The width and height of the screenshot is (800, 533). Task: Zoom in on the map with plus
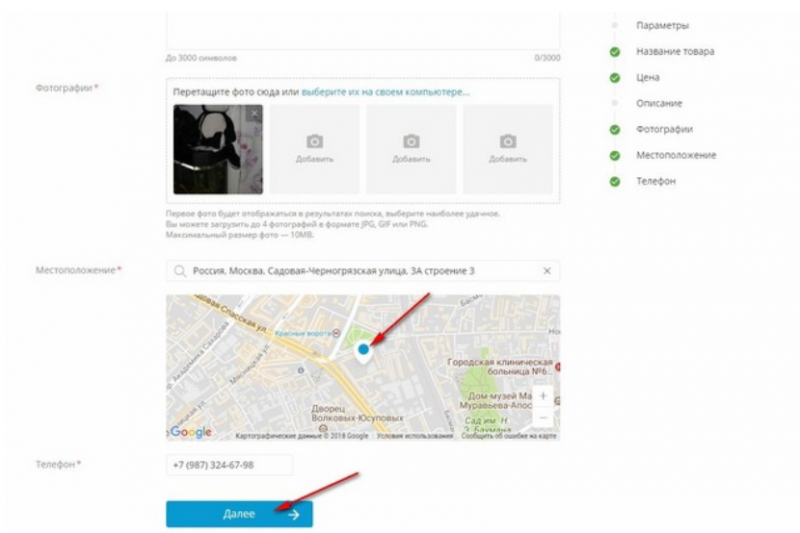coord(543,396)
